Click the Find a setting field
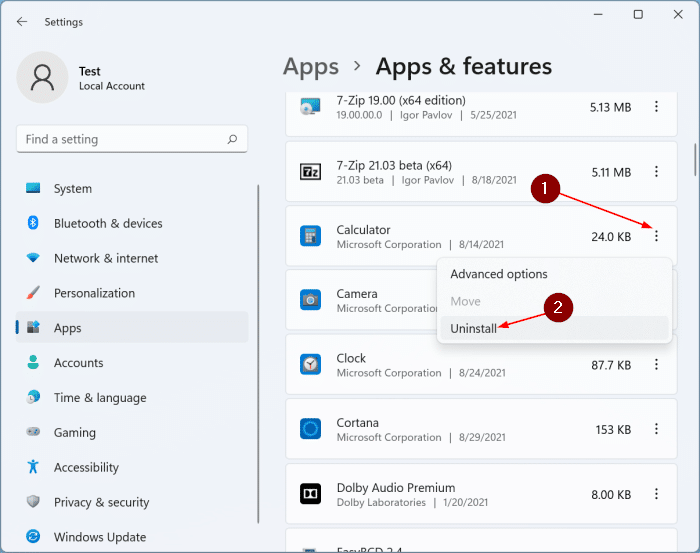The height and width of the screenshot is (553, 700). [120, 140]
